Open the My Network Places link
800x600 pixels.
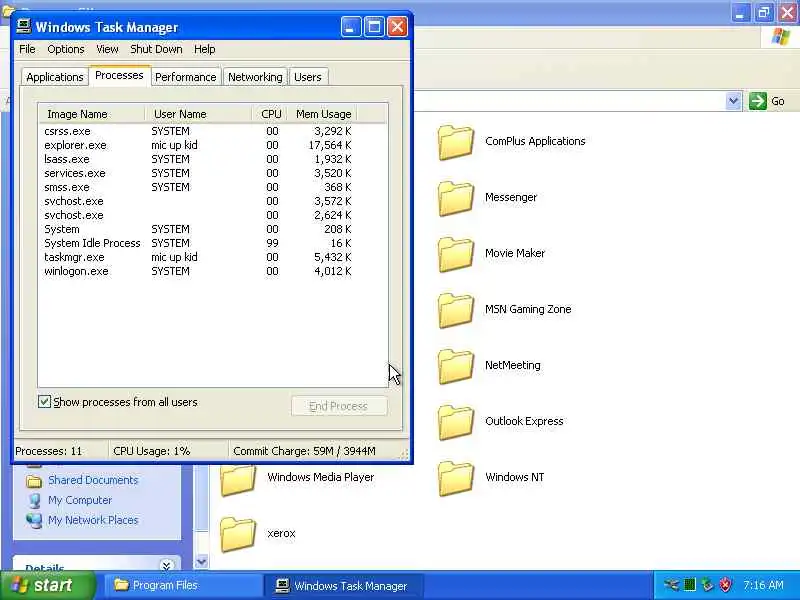pos(93,520)
